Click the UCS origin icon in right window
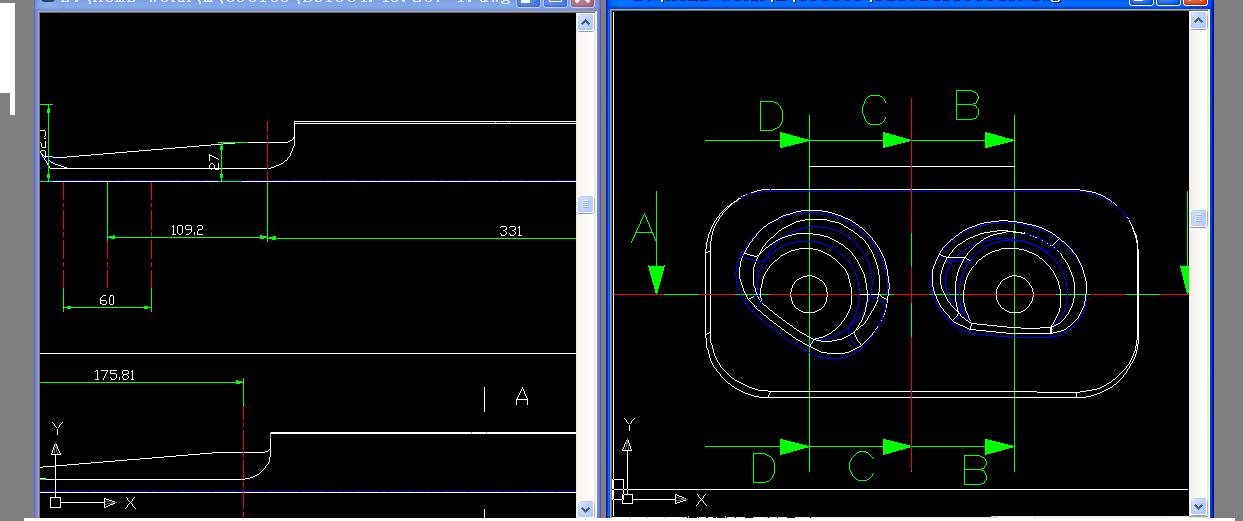1243x521 pixels. point(627,497)
